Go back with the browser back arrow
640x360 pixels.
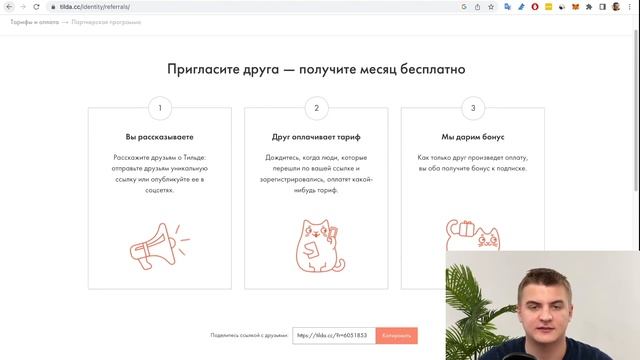point(9,7)
